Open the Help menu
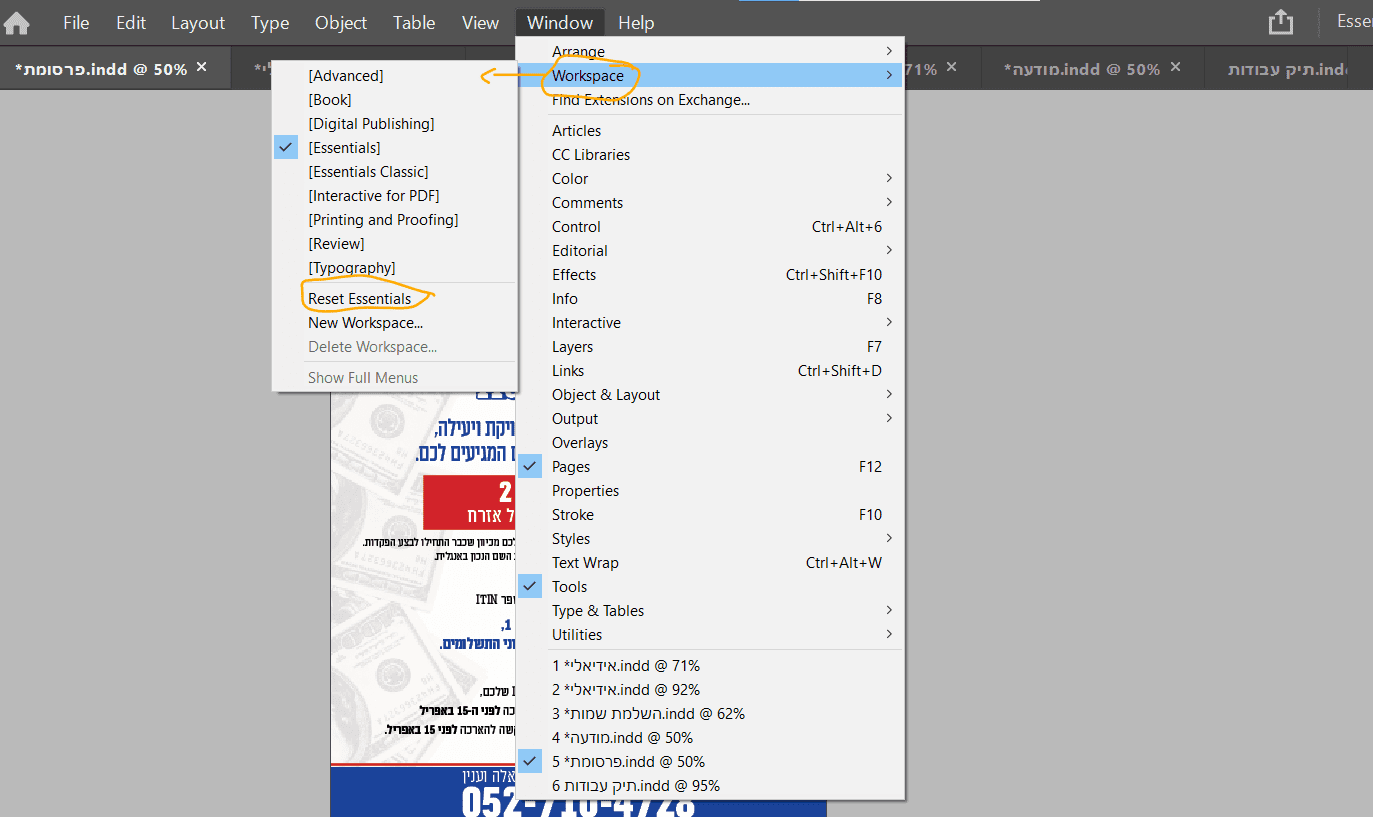This screenshot has width=1373, height=817. pyautogui.click(x=636, y=23)
